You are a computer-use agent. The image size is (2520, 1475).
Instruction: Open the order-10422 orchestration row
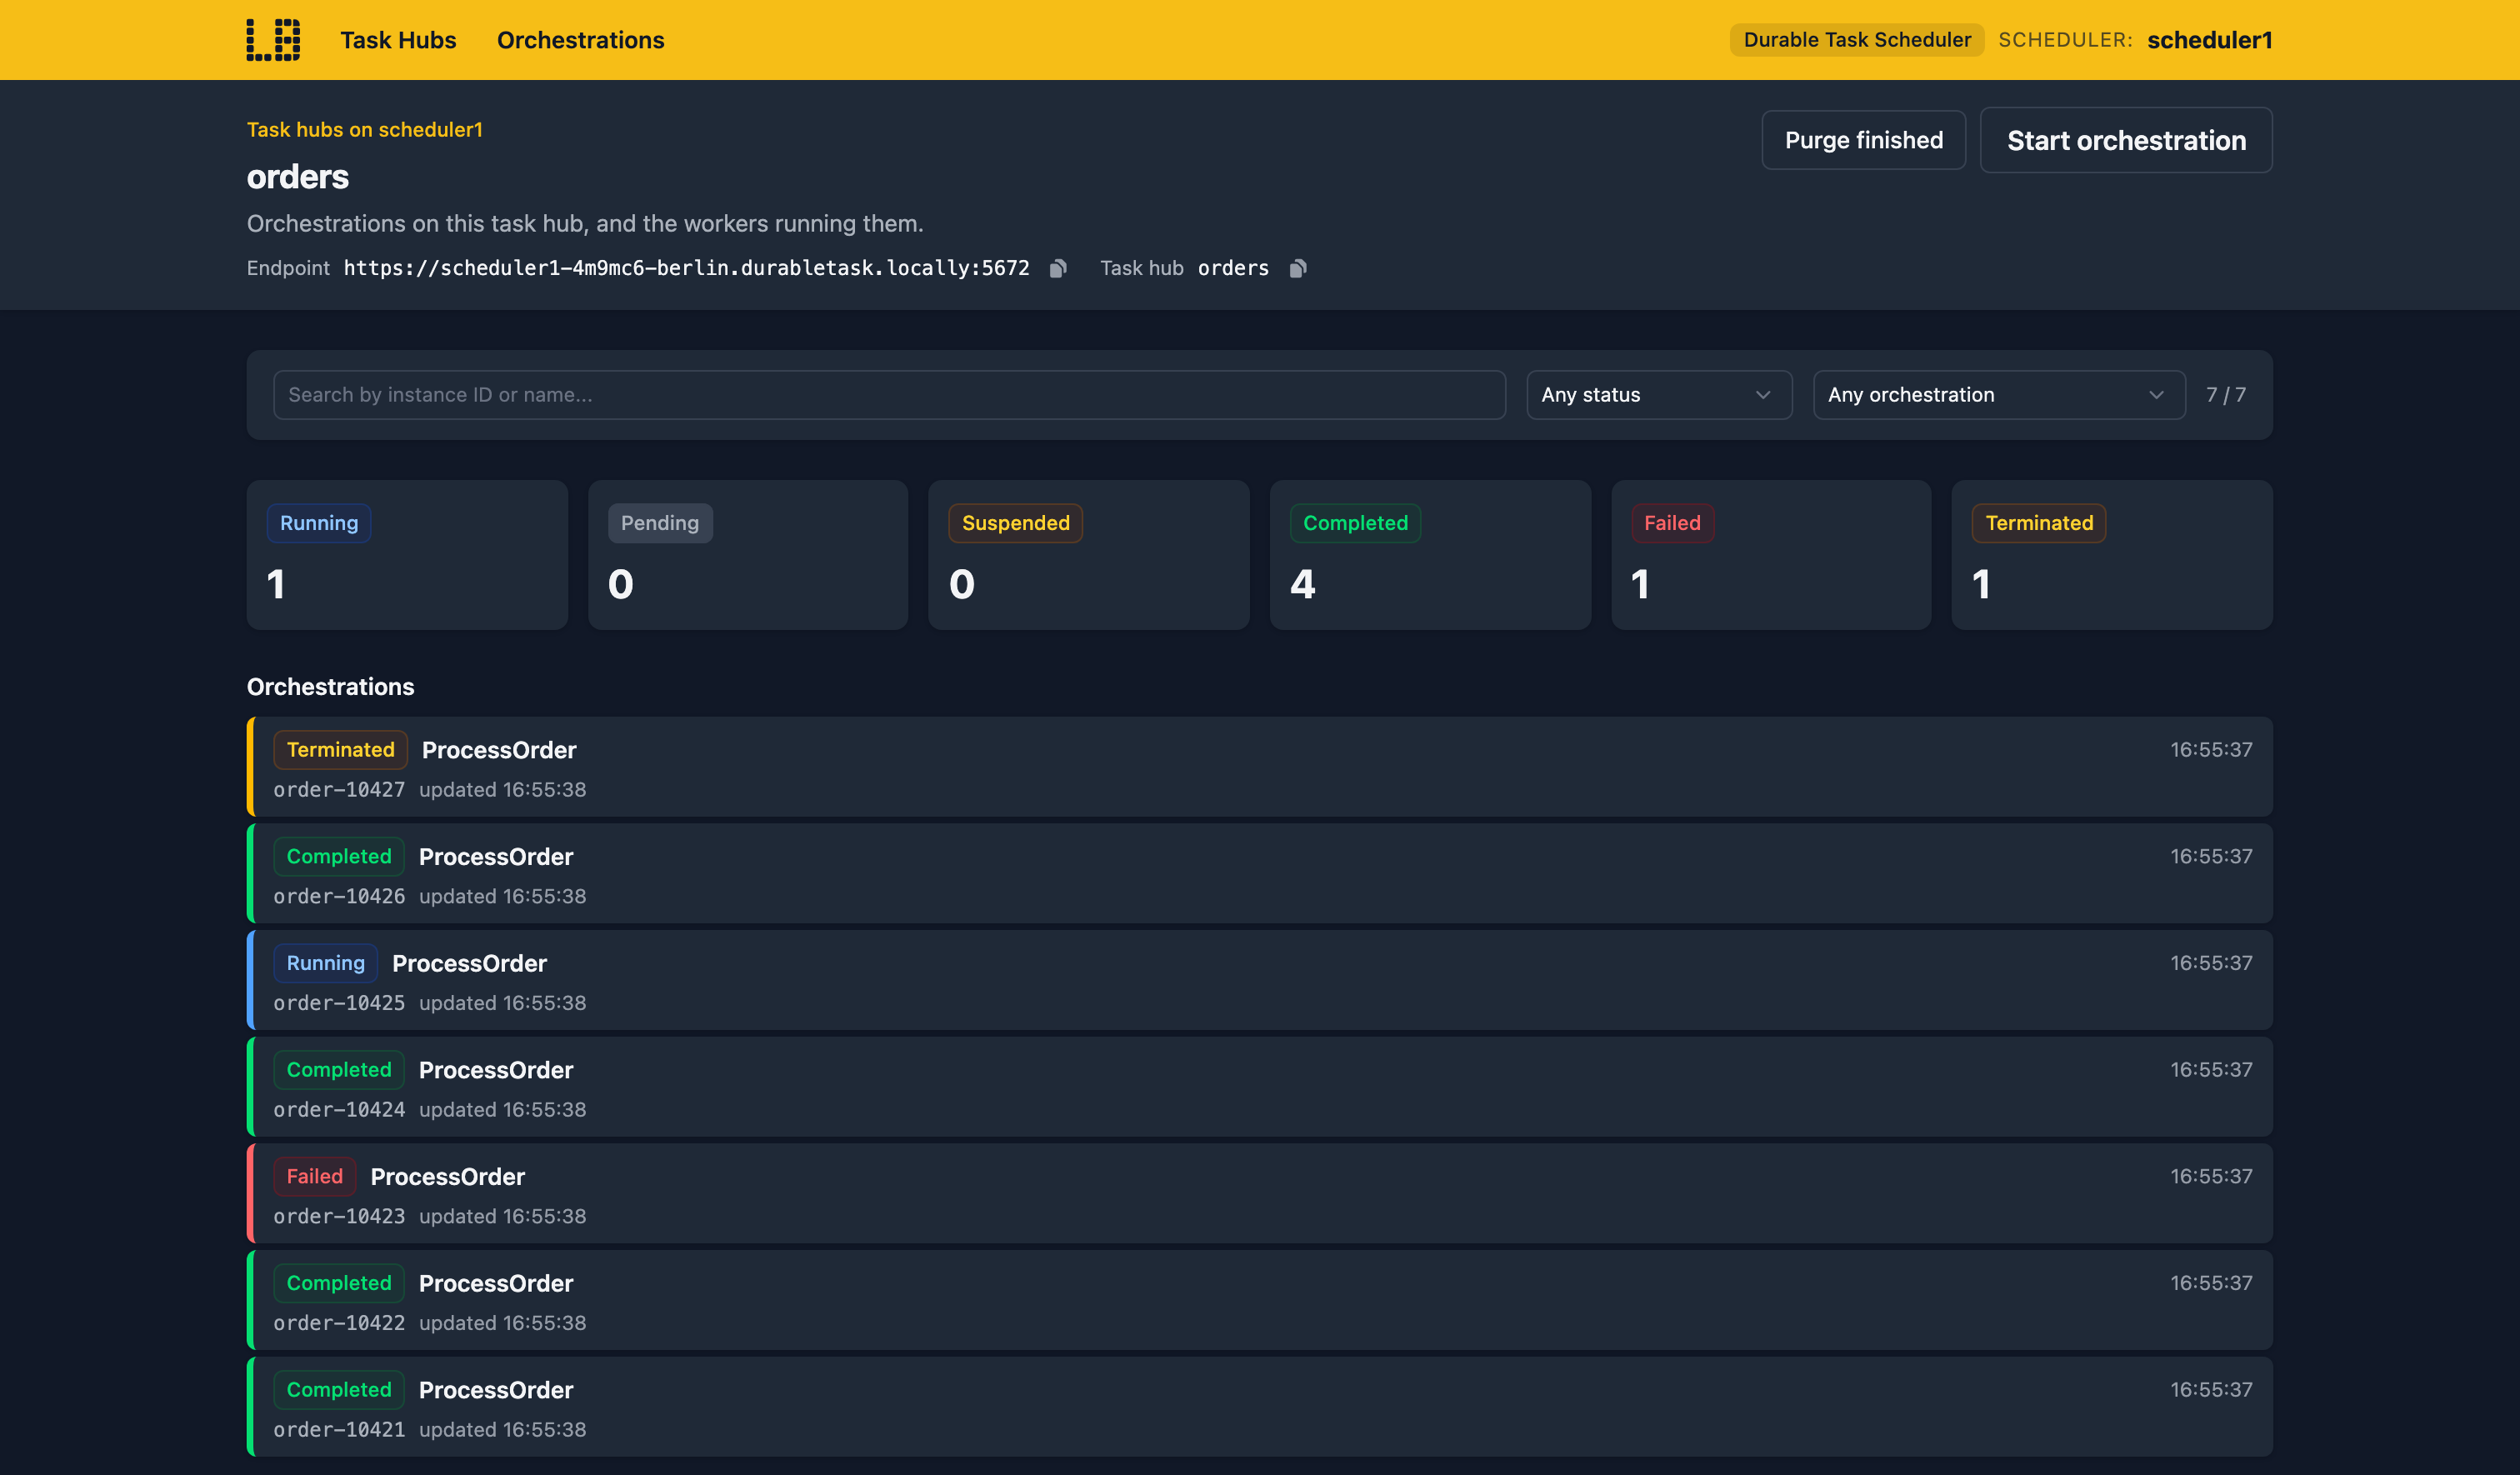[x=1260, y=1300]
